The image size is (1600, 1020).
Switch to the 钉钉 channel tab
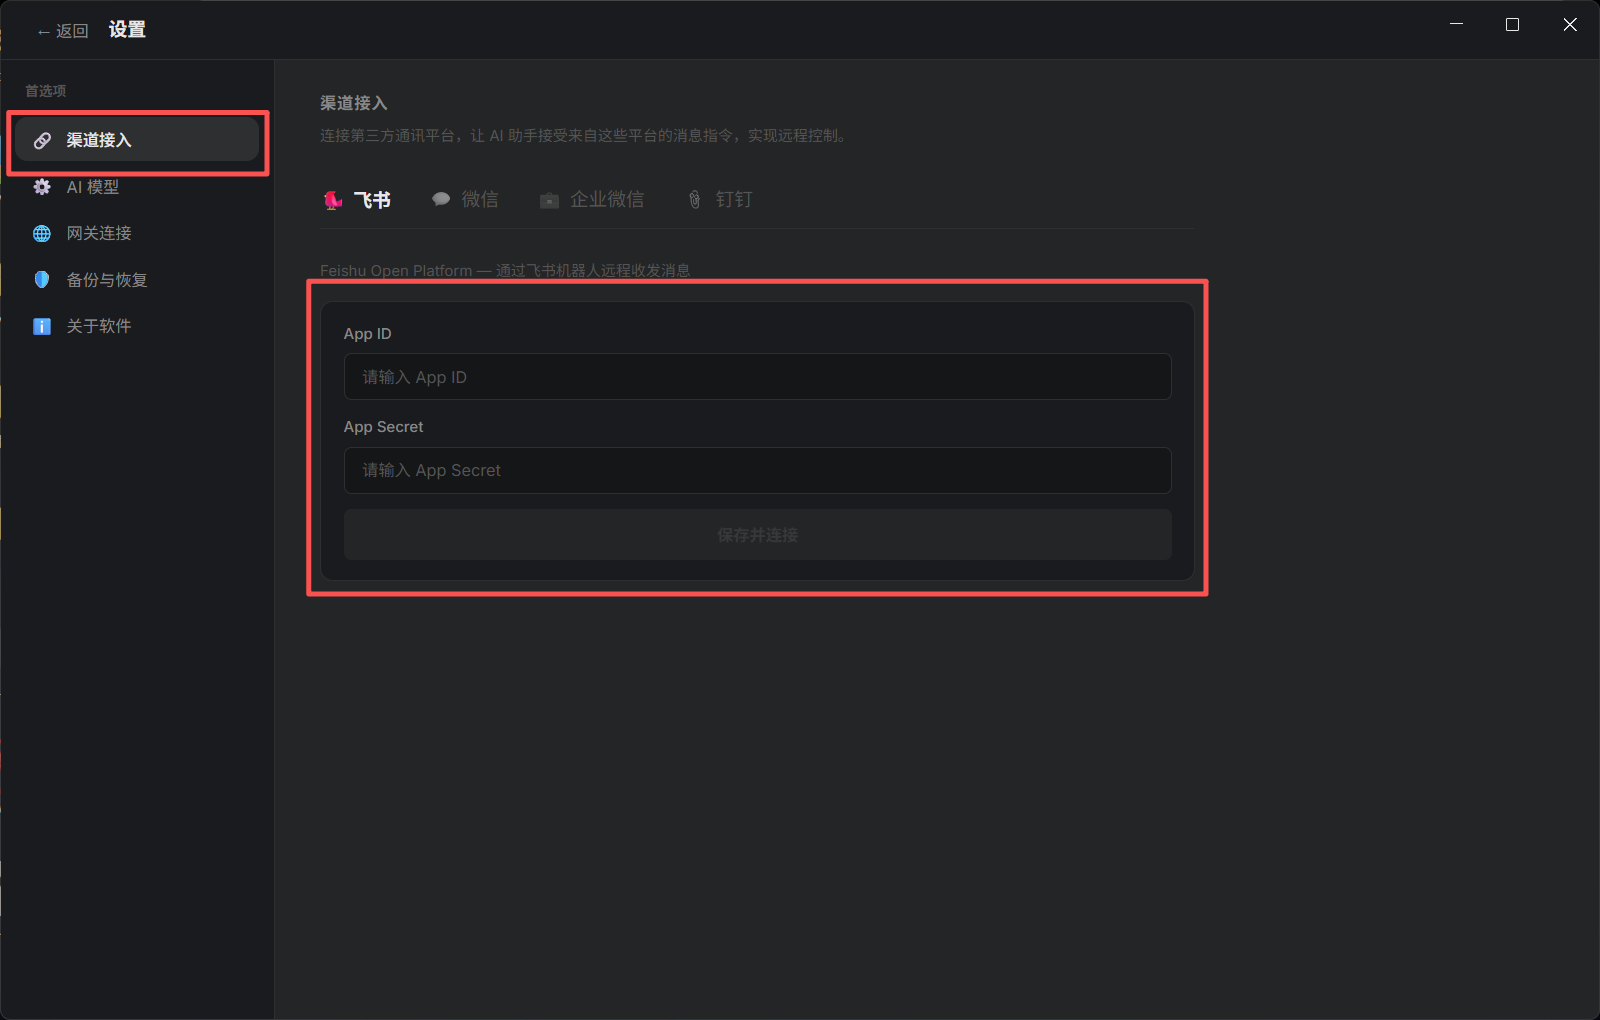720,200
